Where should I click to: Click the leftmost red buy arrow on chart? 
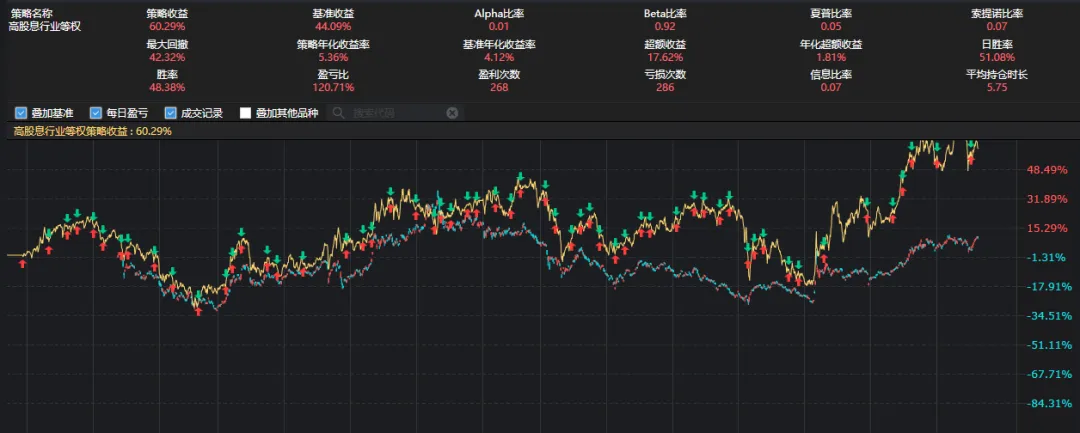pos(22,263)
